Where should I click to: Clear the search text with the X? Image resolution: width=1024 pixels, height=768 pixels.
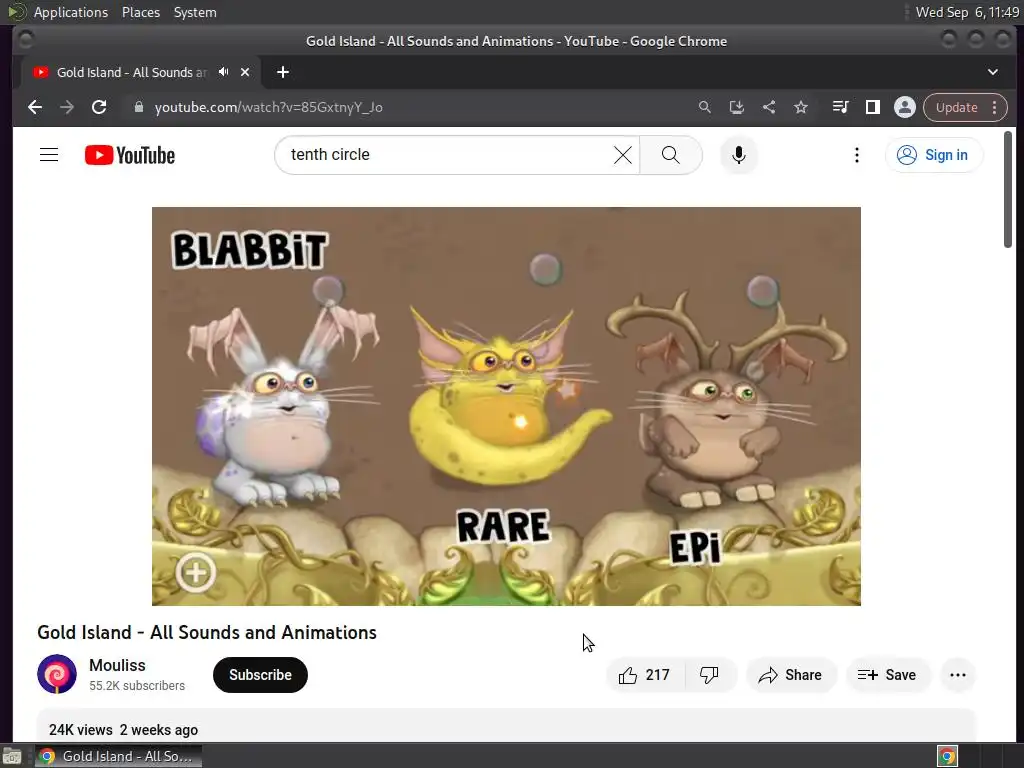(x=623, y=155)
